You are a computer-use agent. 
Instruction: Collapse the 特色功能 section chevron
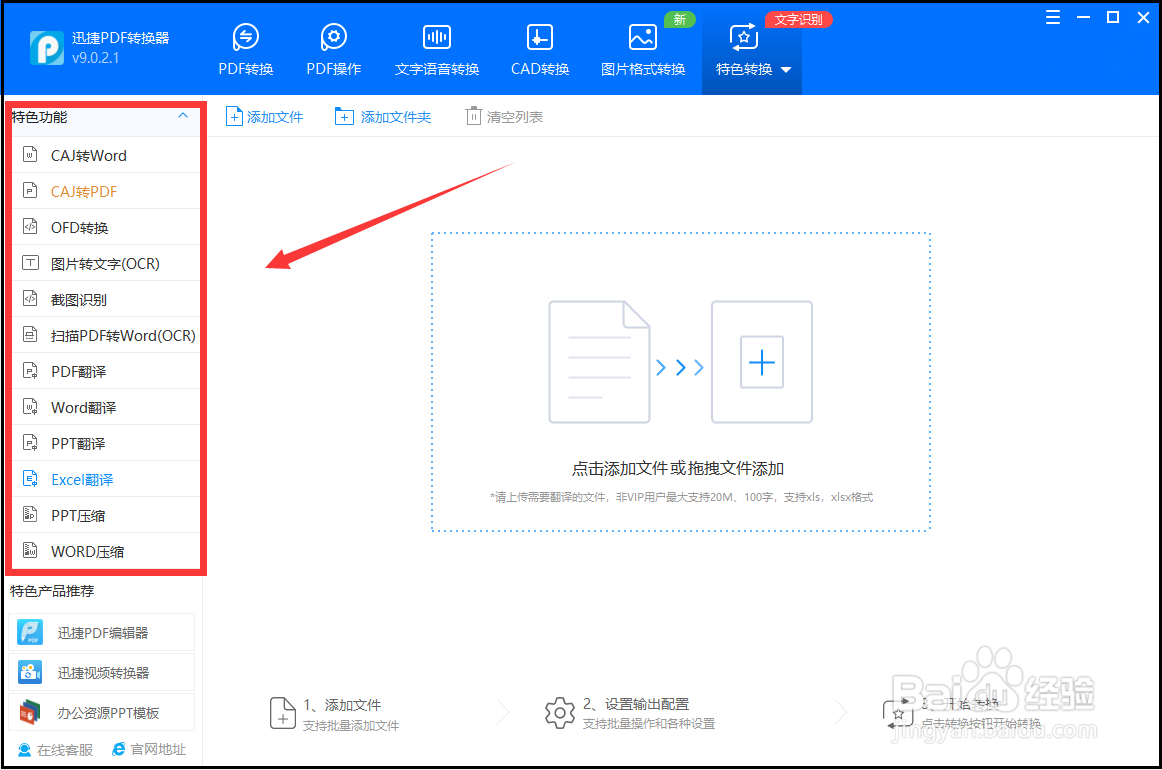(x=183, y=116)
